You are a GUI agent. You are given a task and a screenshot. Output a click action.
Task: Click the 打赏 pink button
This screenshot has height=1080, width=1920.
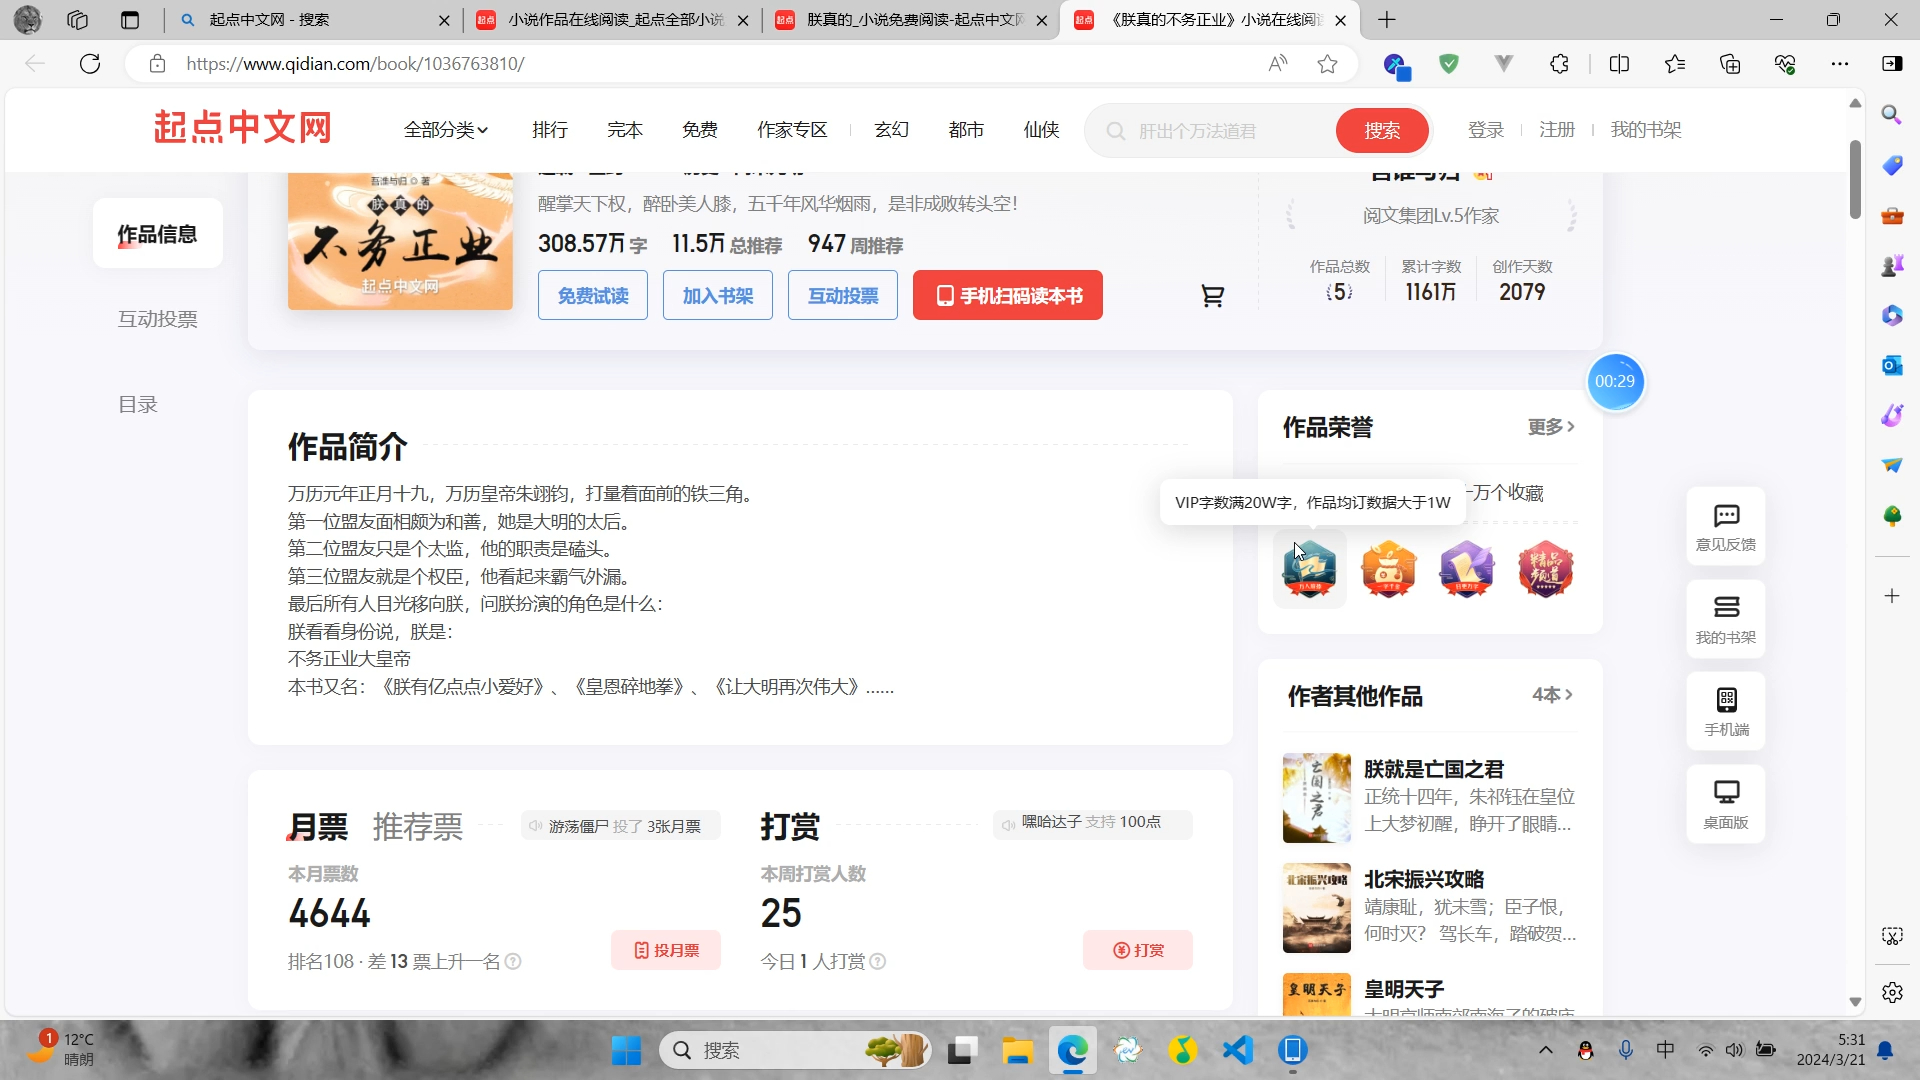tap(1138, 950)
